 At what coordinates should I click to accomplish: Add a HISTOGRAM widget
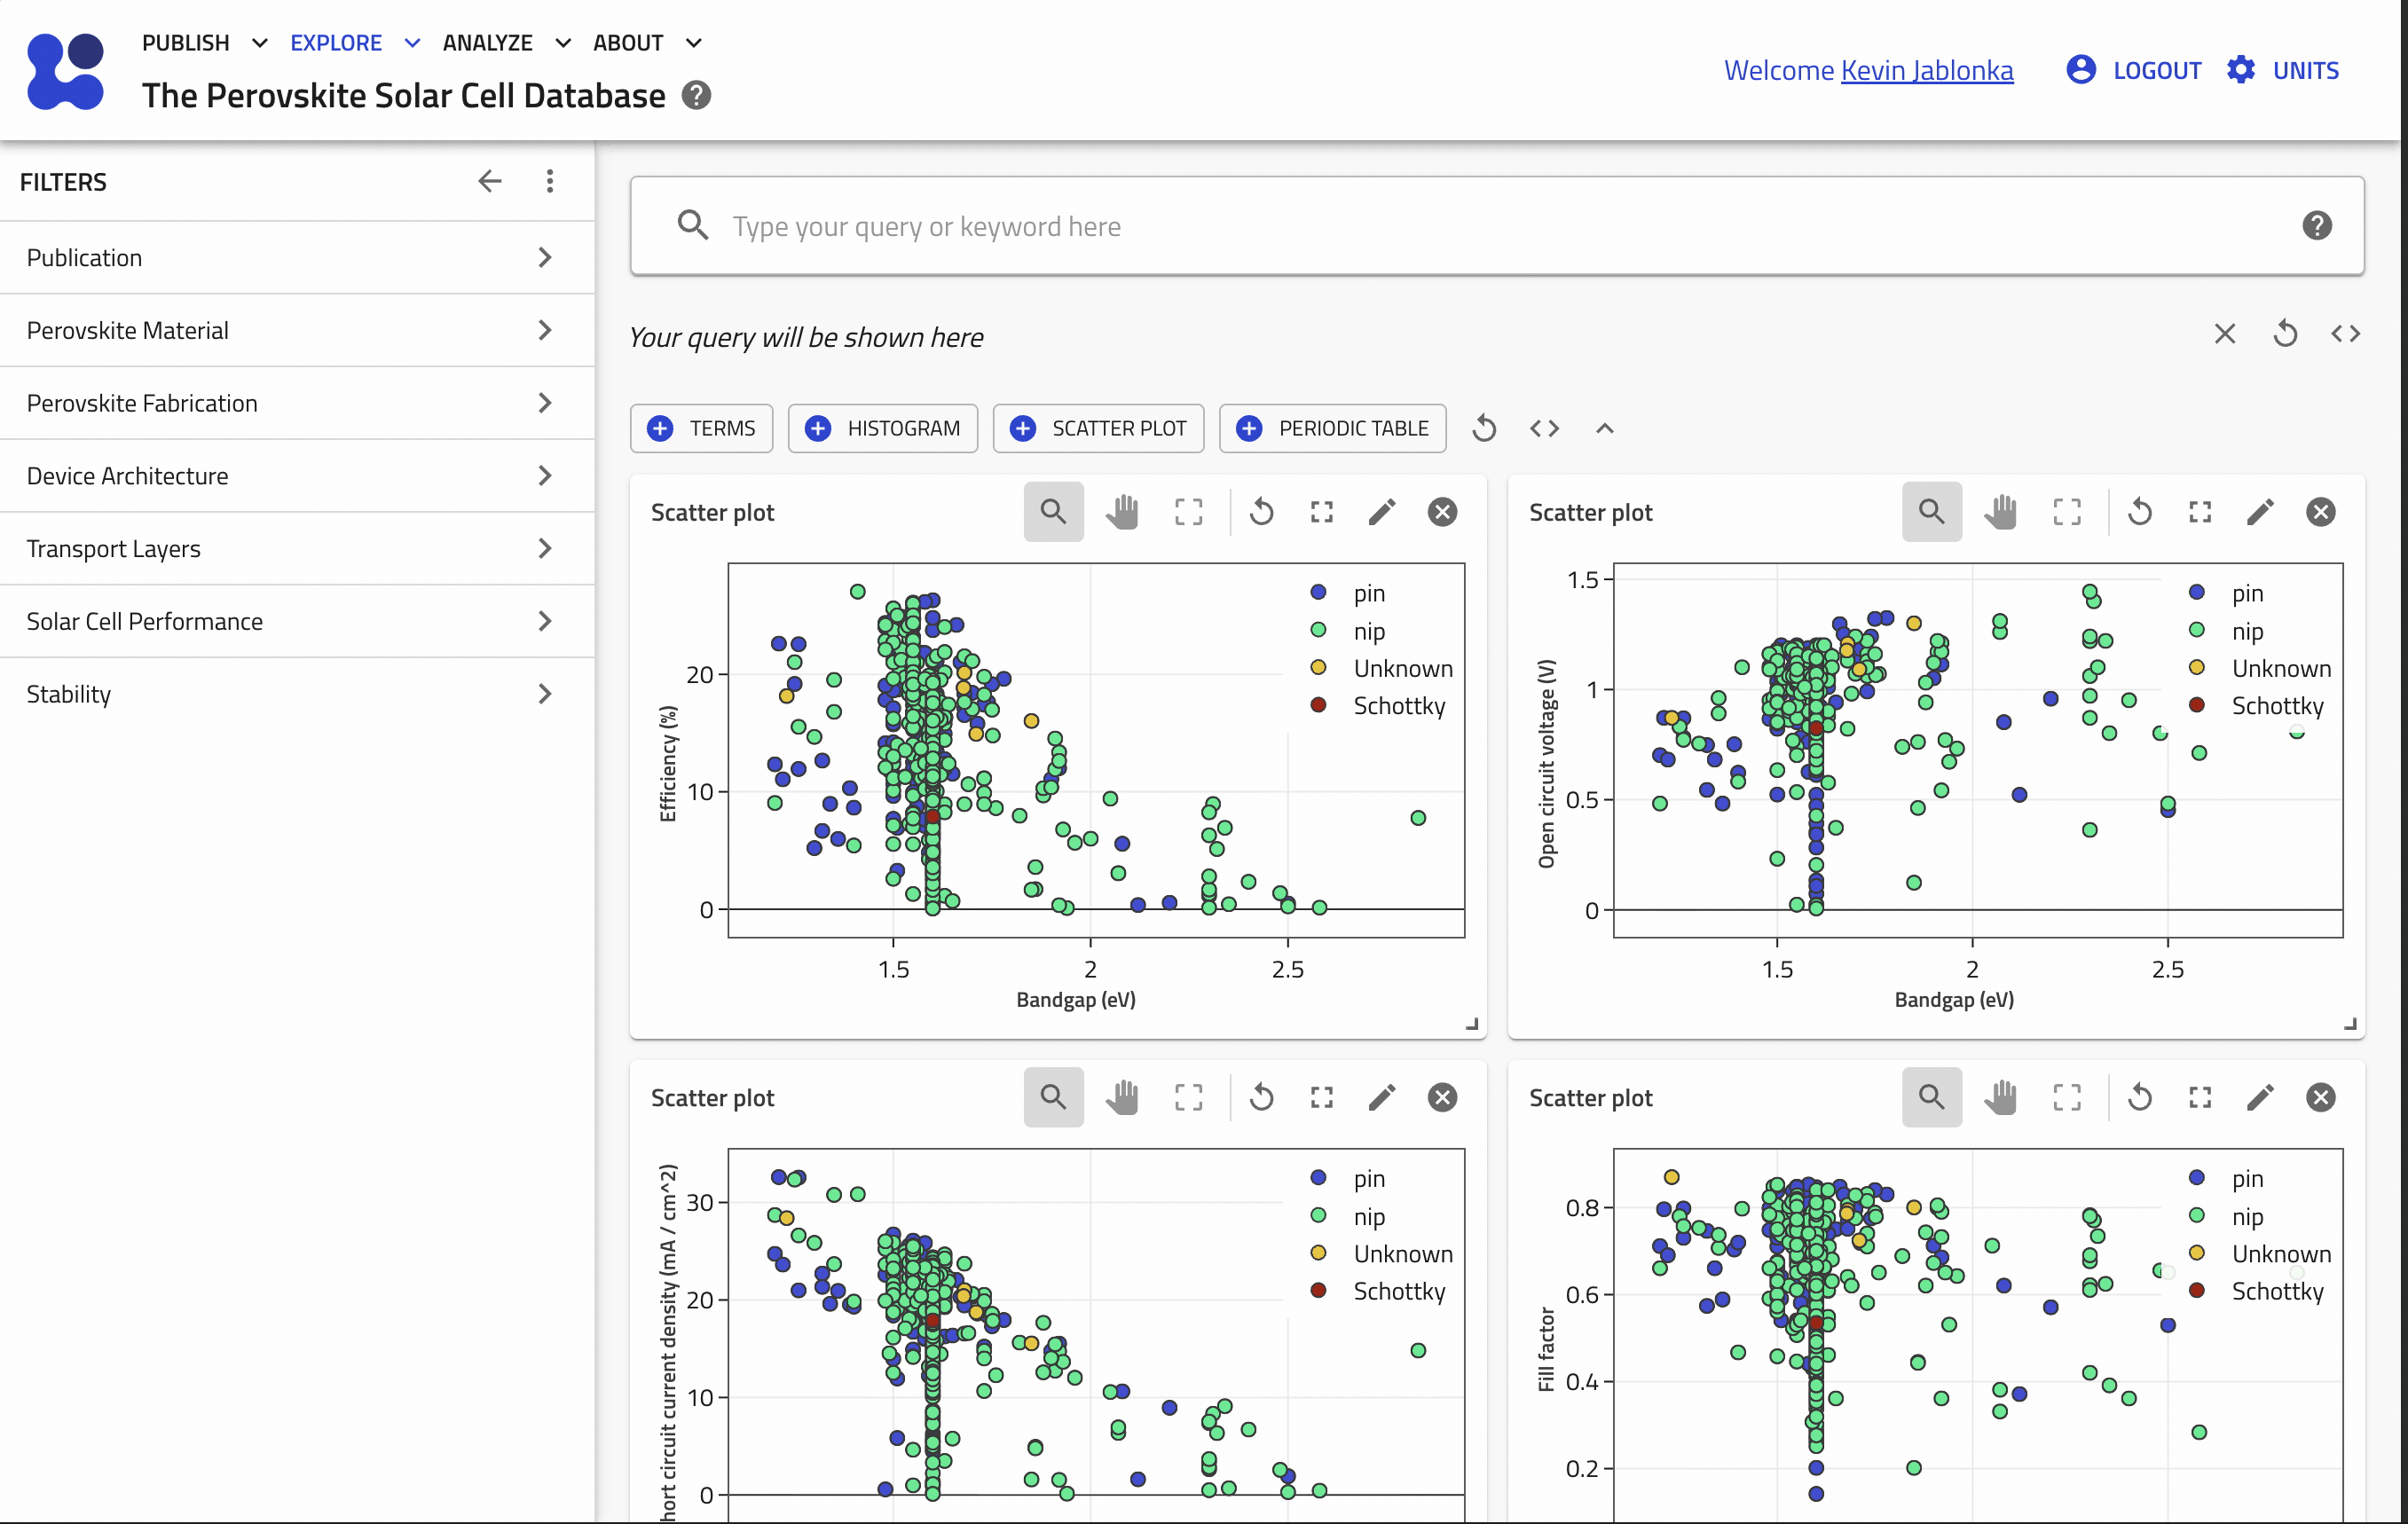tap(883, 429)
